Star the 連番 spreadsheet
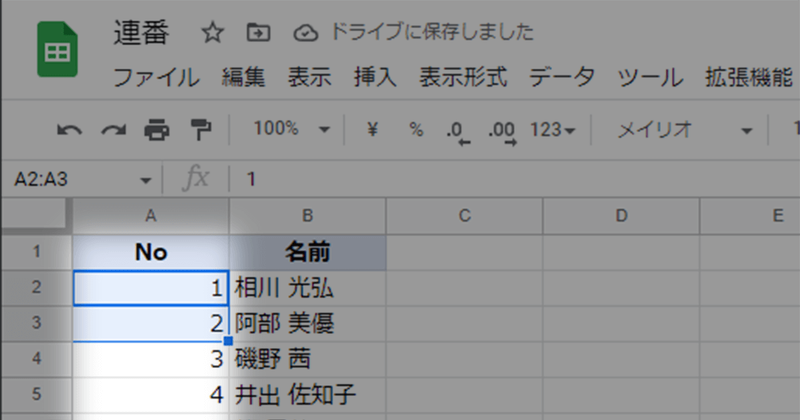 pyautogui.click(x=212, y=33)
